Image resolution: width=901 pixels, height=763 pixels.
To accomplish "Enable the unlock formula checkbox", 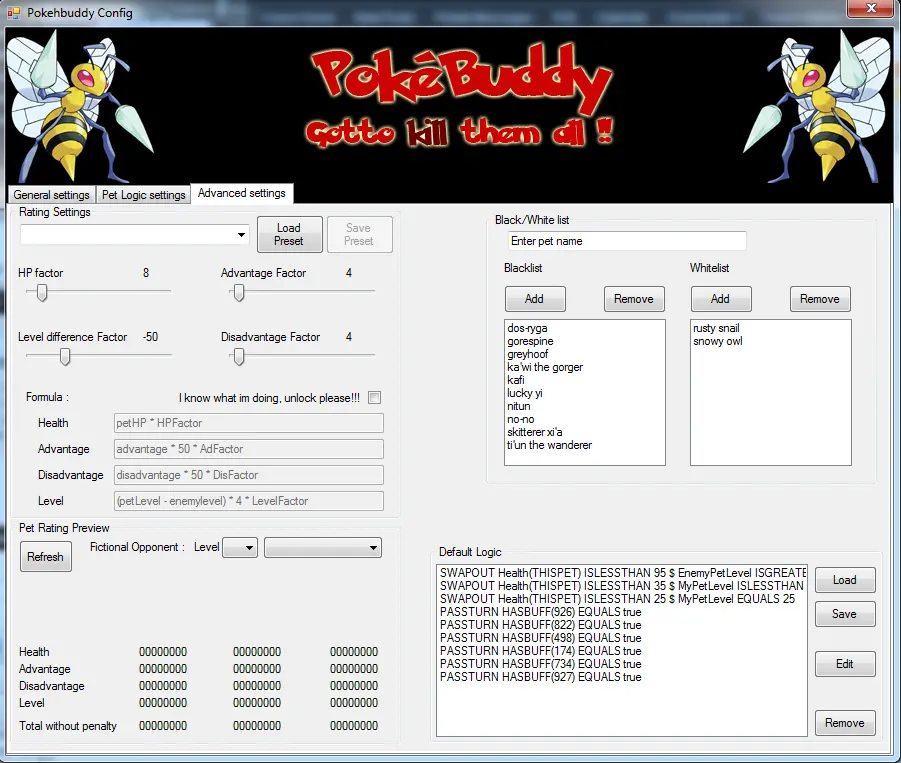I will [375, 398].
